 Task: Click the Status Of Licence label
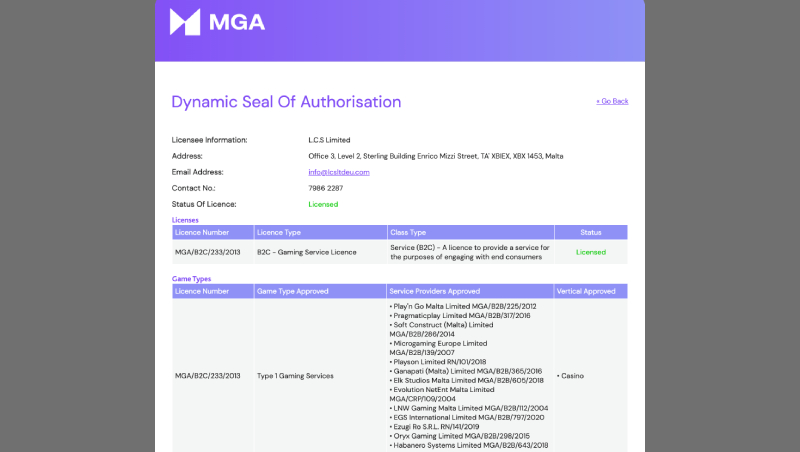coord(204,204)
